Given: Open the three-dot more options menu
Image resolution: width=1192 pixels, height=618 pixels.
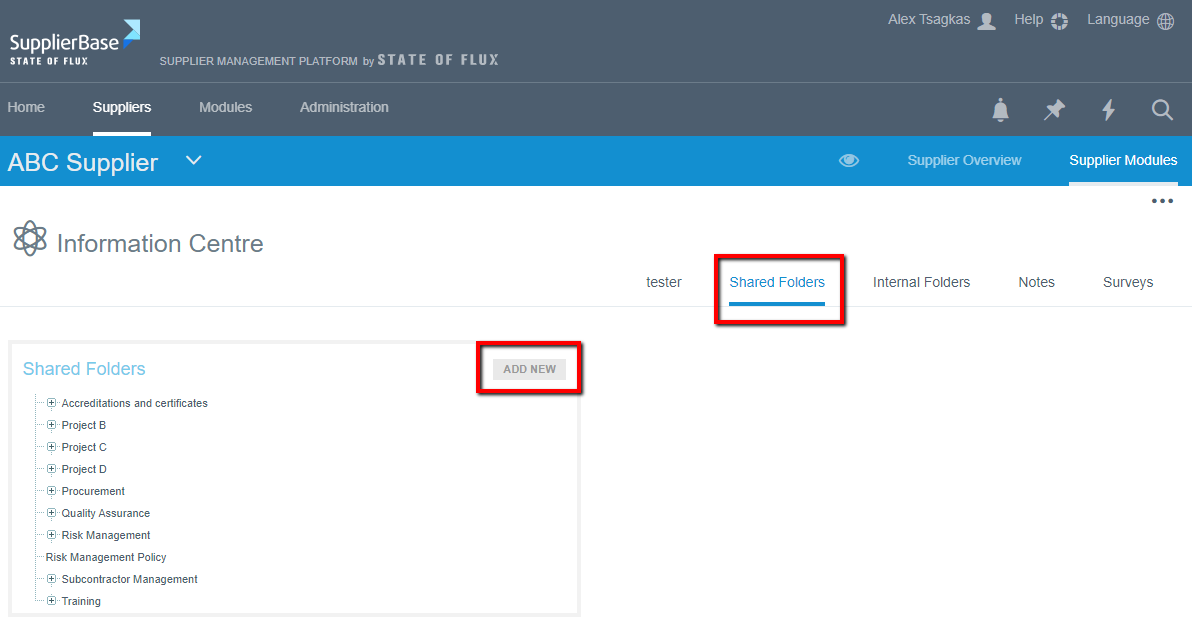Looking at the screenshot, I should coord(1161,201).
